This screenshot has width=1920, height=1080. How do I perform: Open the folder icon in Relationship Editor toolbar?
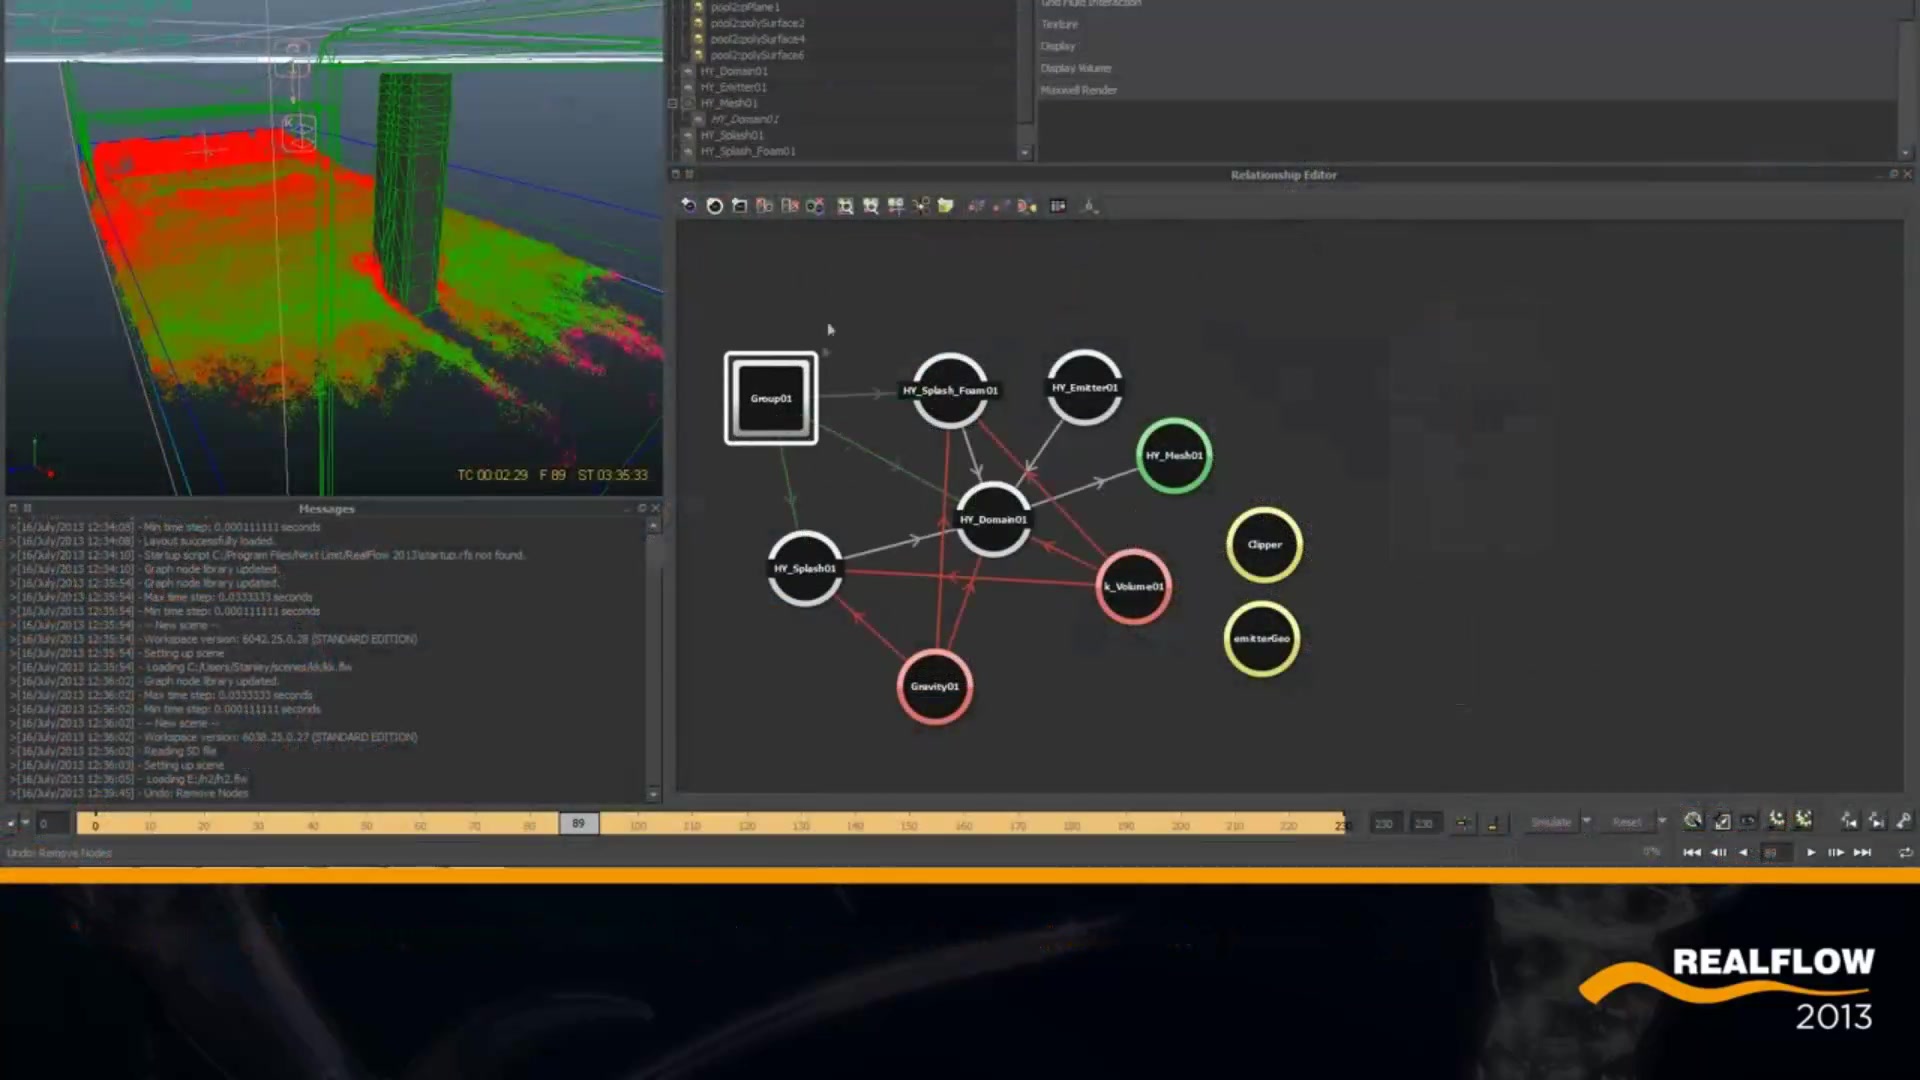click(x=945, y=206)
